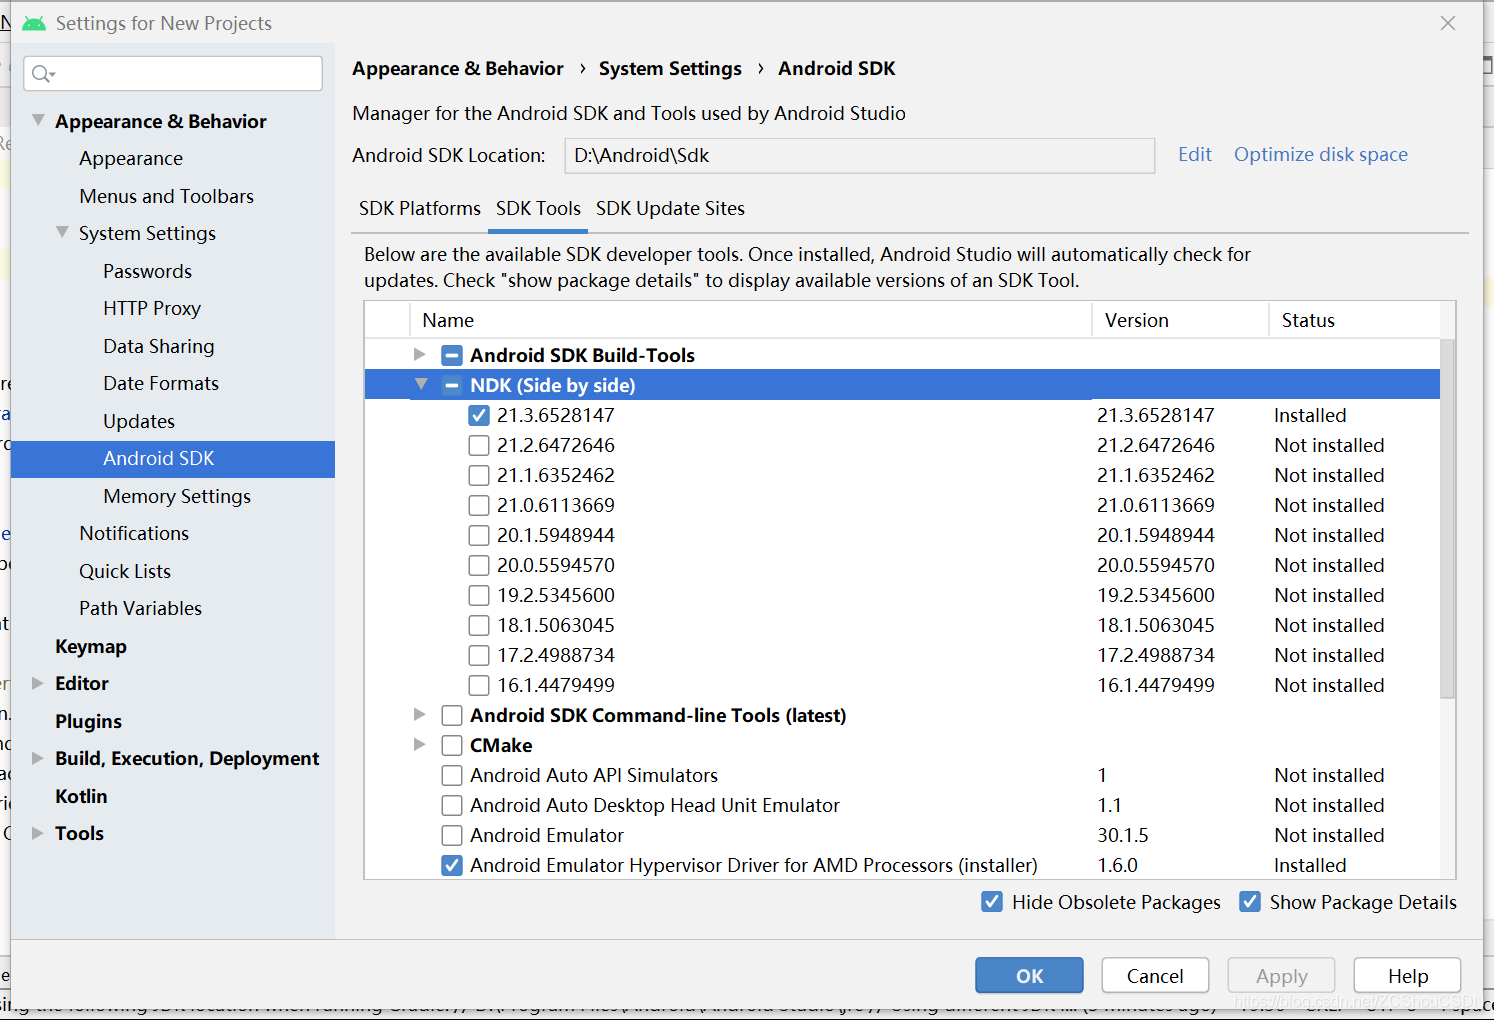1494x1020 pixels.
Task: Toggle Hide Obsolete Packages checkbox
Action: tap(992, 902)
